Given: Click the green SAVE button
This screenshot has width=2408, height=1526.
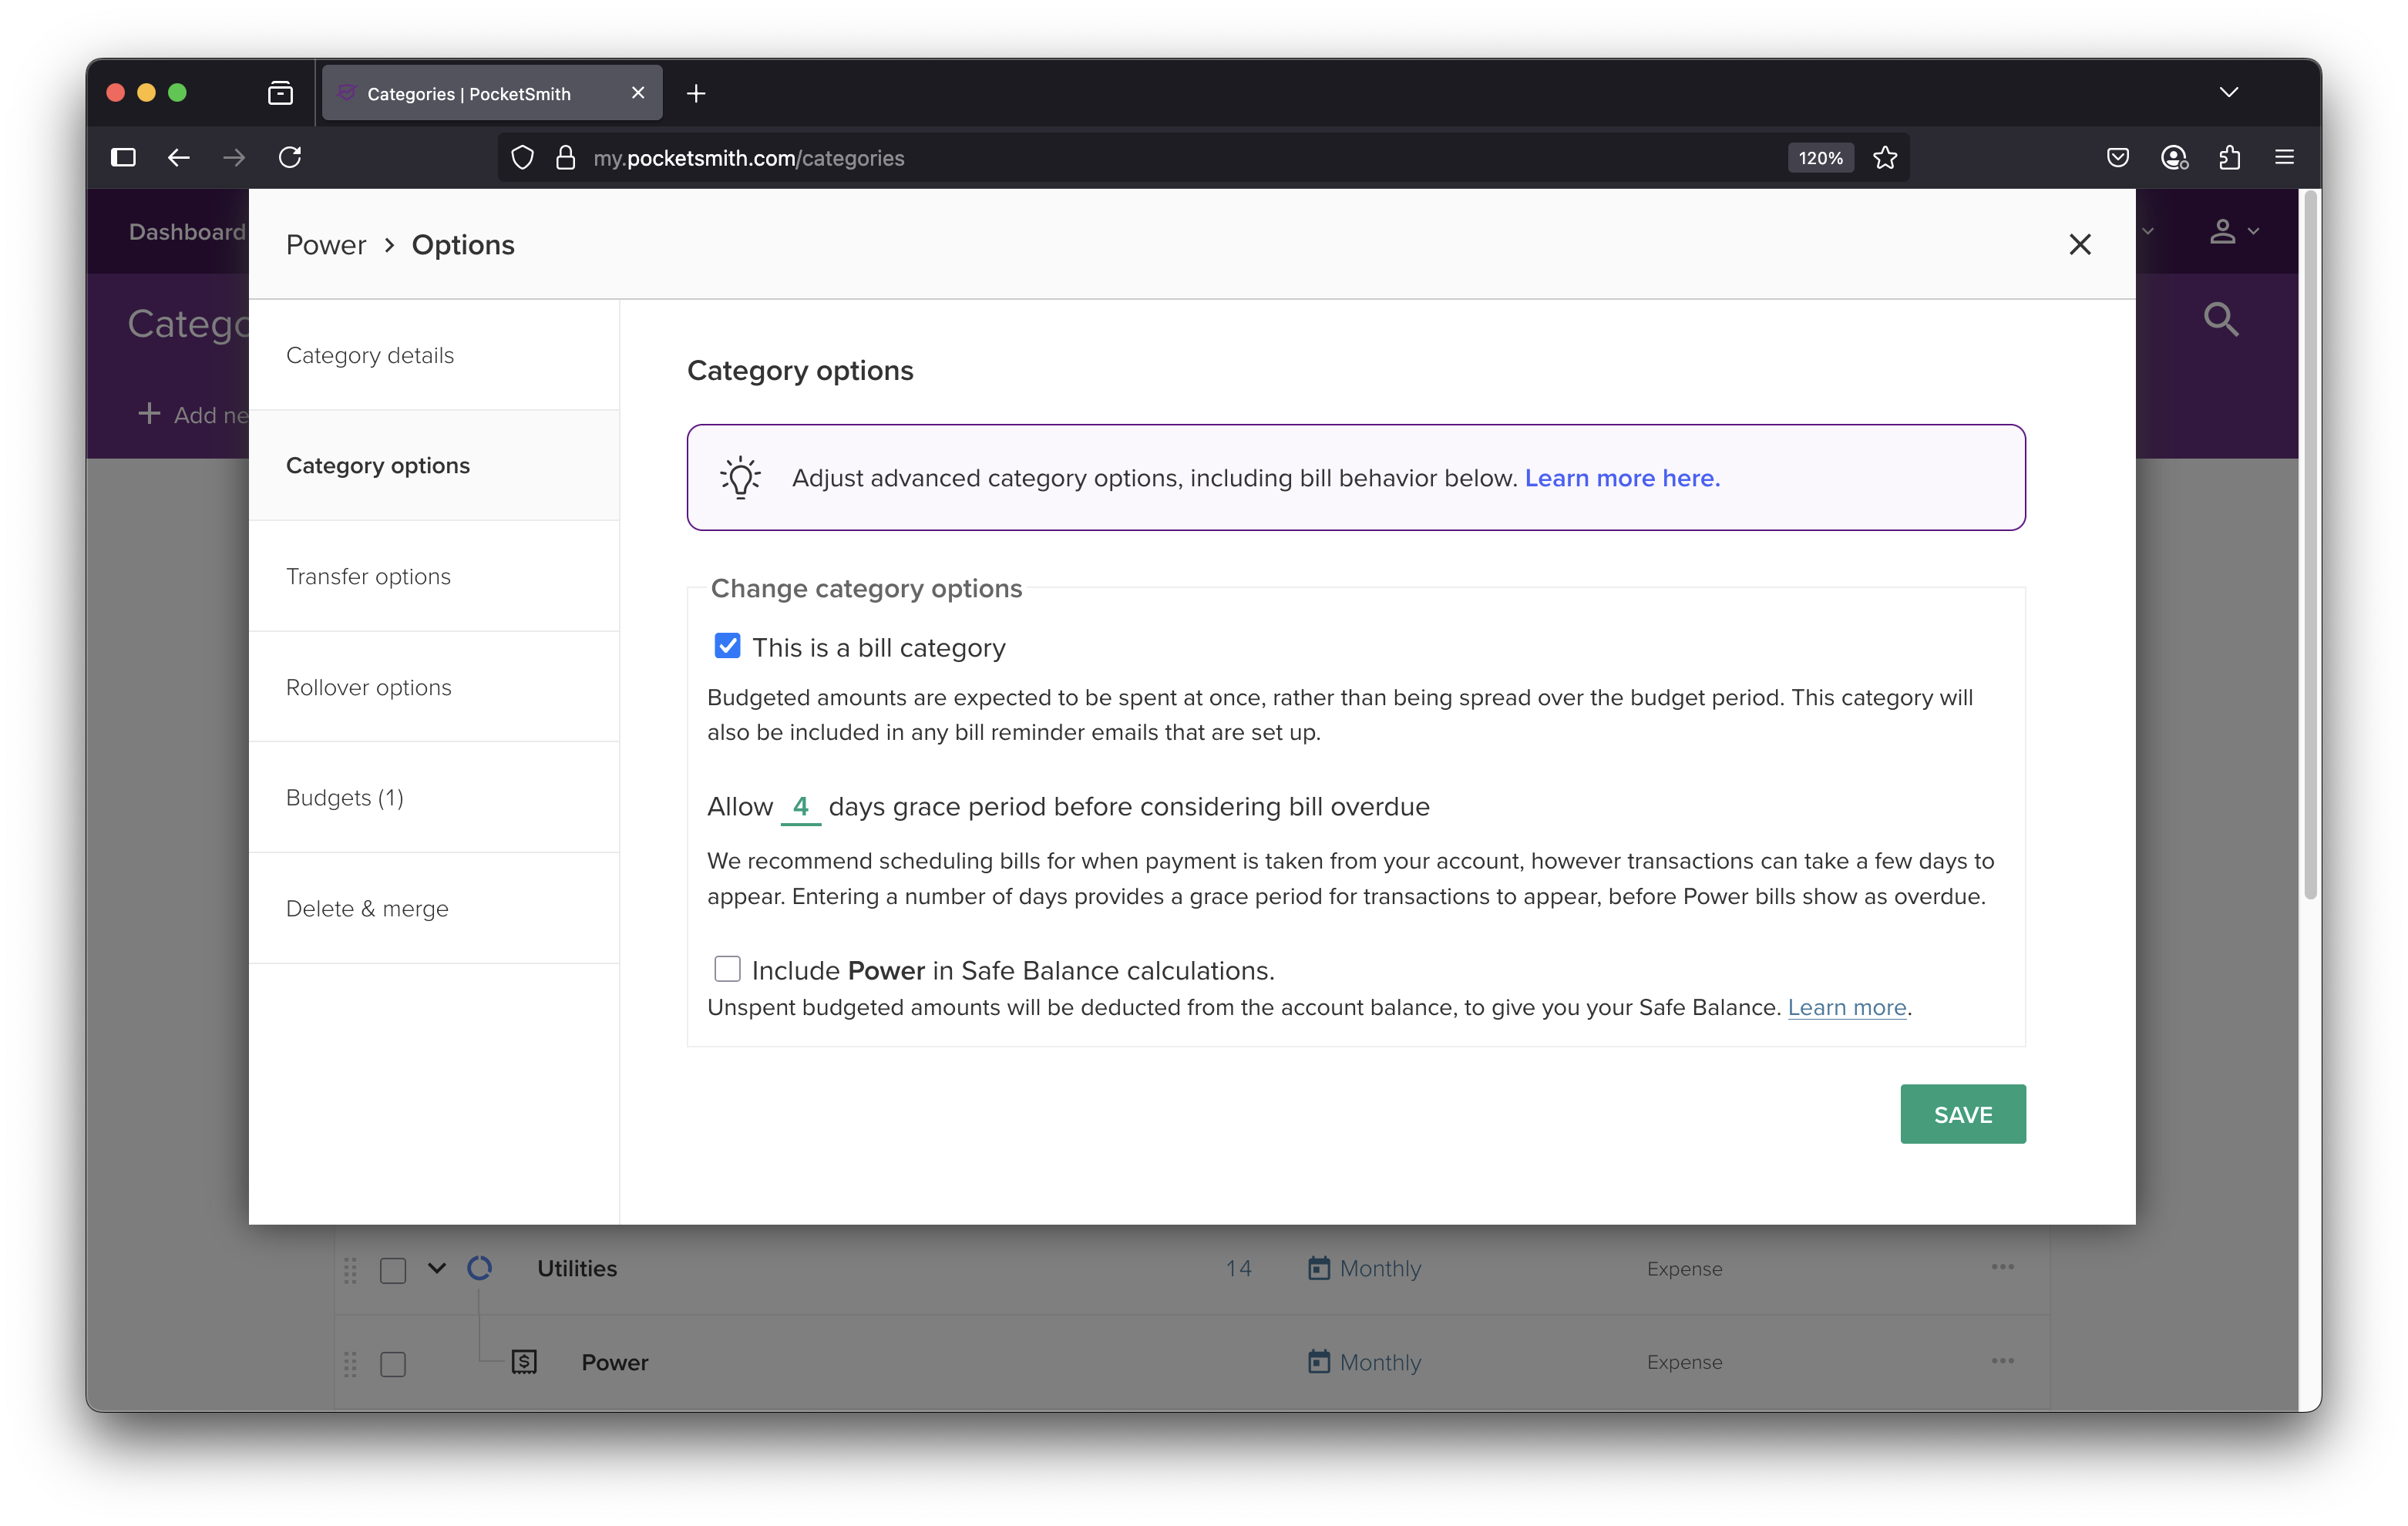Looking at the screenshot, I should point(1962,1114).
